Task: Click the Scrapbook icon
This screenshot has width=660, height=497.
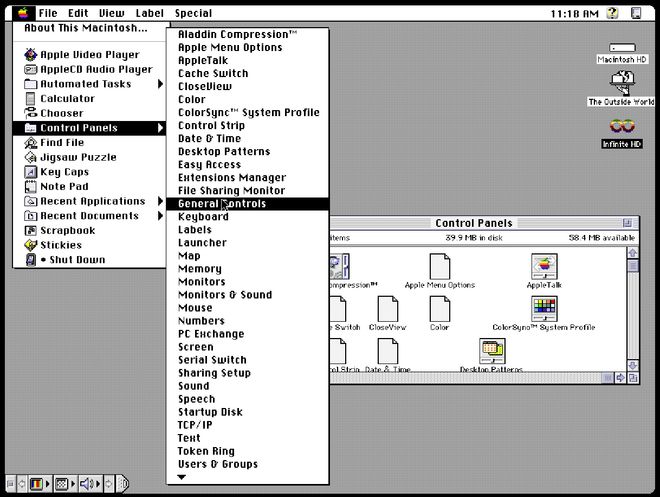Action: (31, 231)
